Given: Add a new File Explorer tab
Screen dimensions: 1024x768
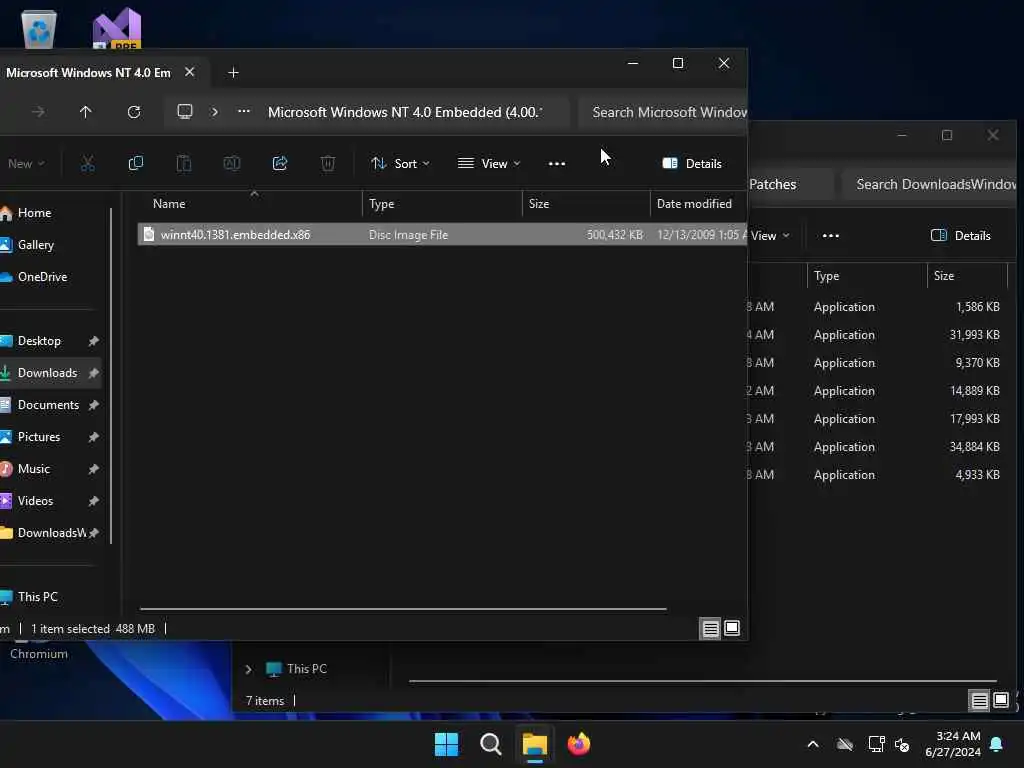Looking at the screenshot, I should (x=233, y=72).
